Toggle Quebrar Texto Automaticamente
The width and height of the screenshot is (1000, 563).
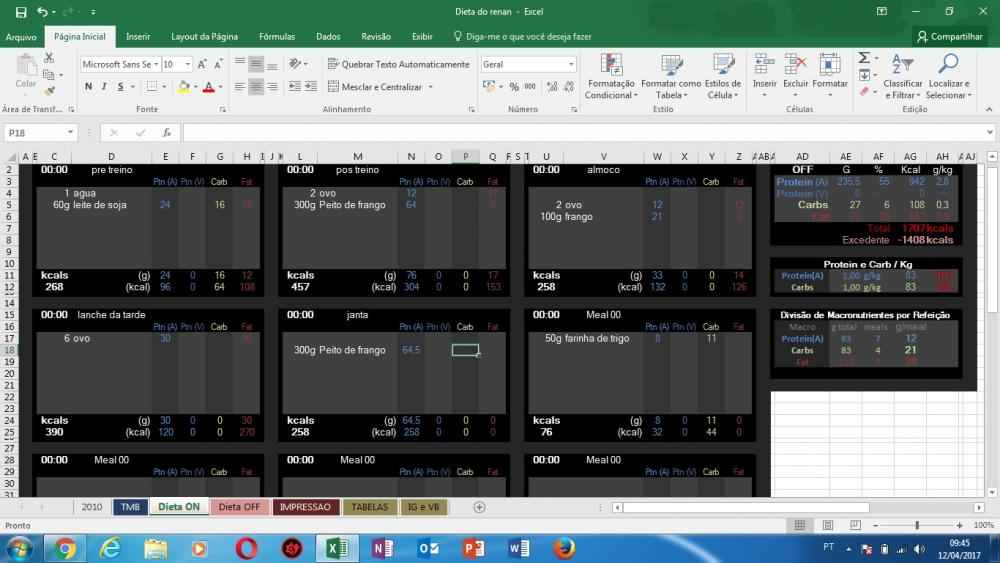[x=398, y=64]
